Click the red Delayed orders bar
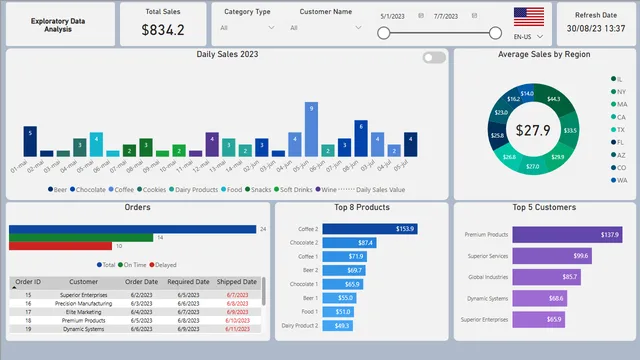This screenshot has width=640, height=360. [x=60, y=246]
